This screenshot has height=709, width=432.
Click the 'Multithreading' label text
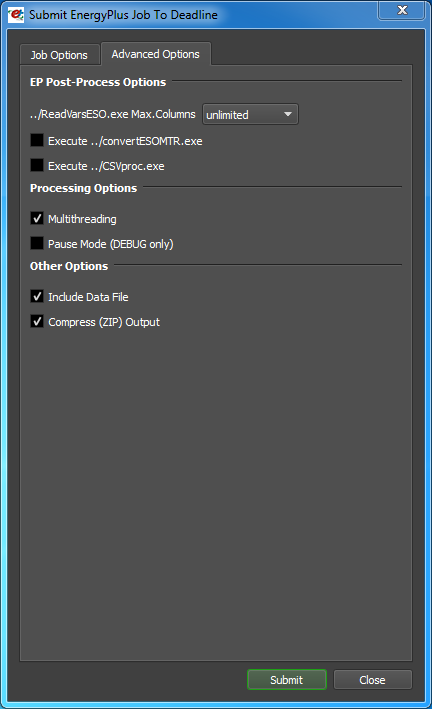(82, 219)
